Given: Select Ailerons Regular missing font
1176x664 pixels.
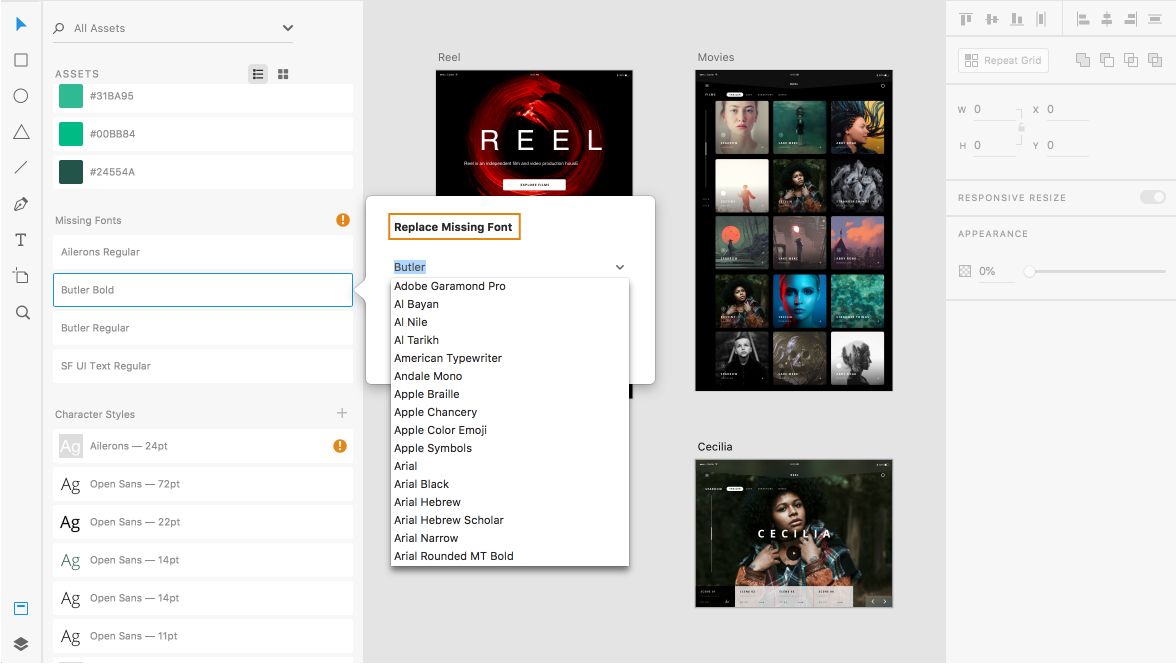Looking at the screenshot, I should [x=202, y=252].
